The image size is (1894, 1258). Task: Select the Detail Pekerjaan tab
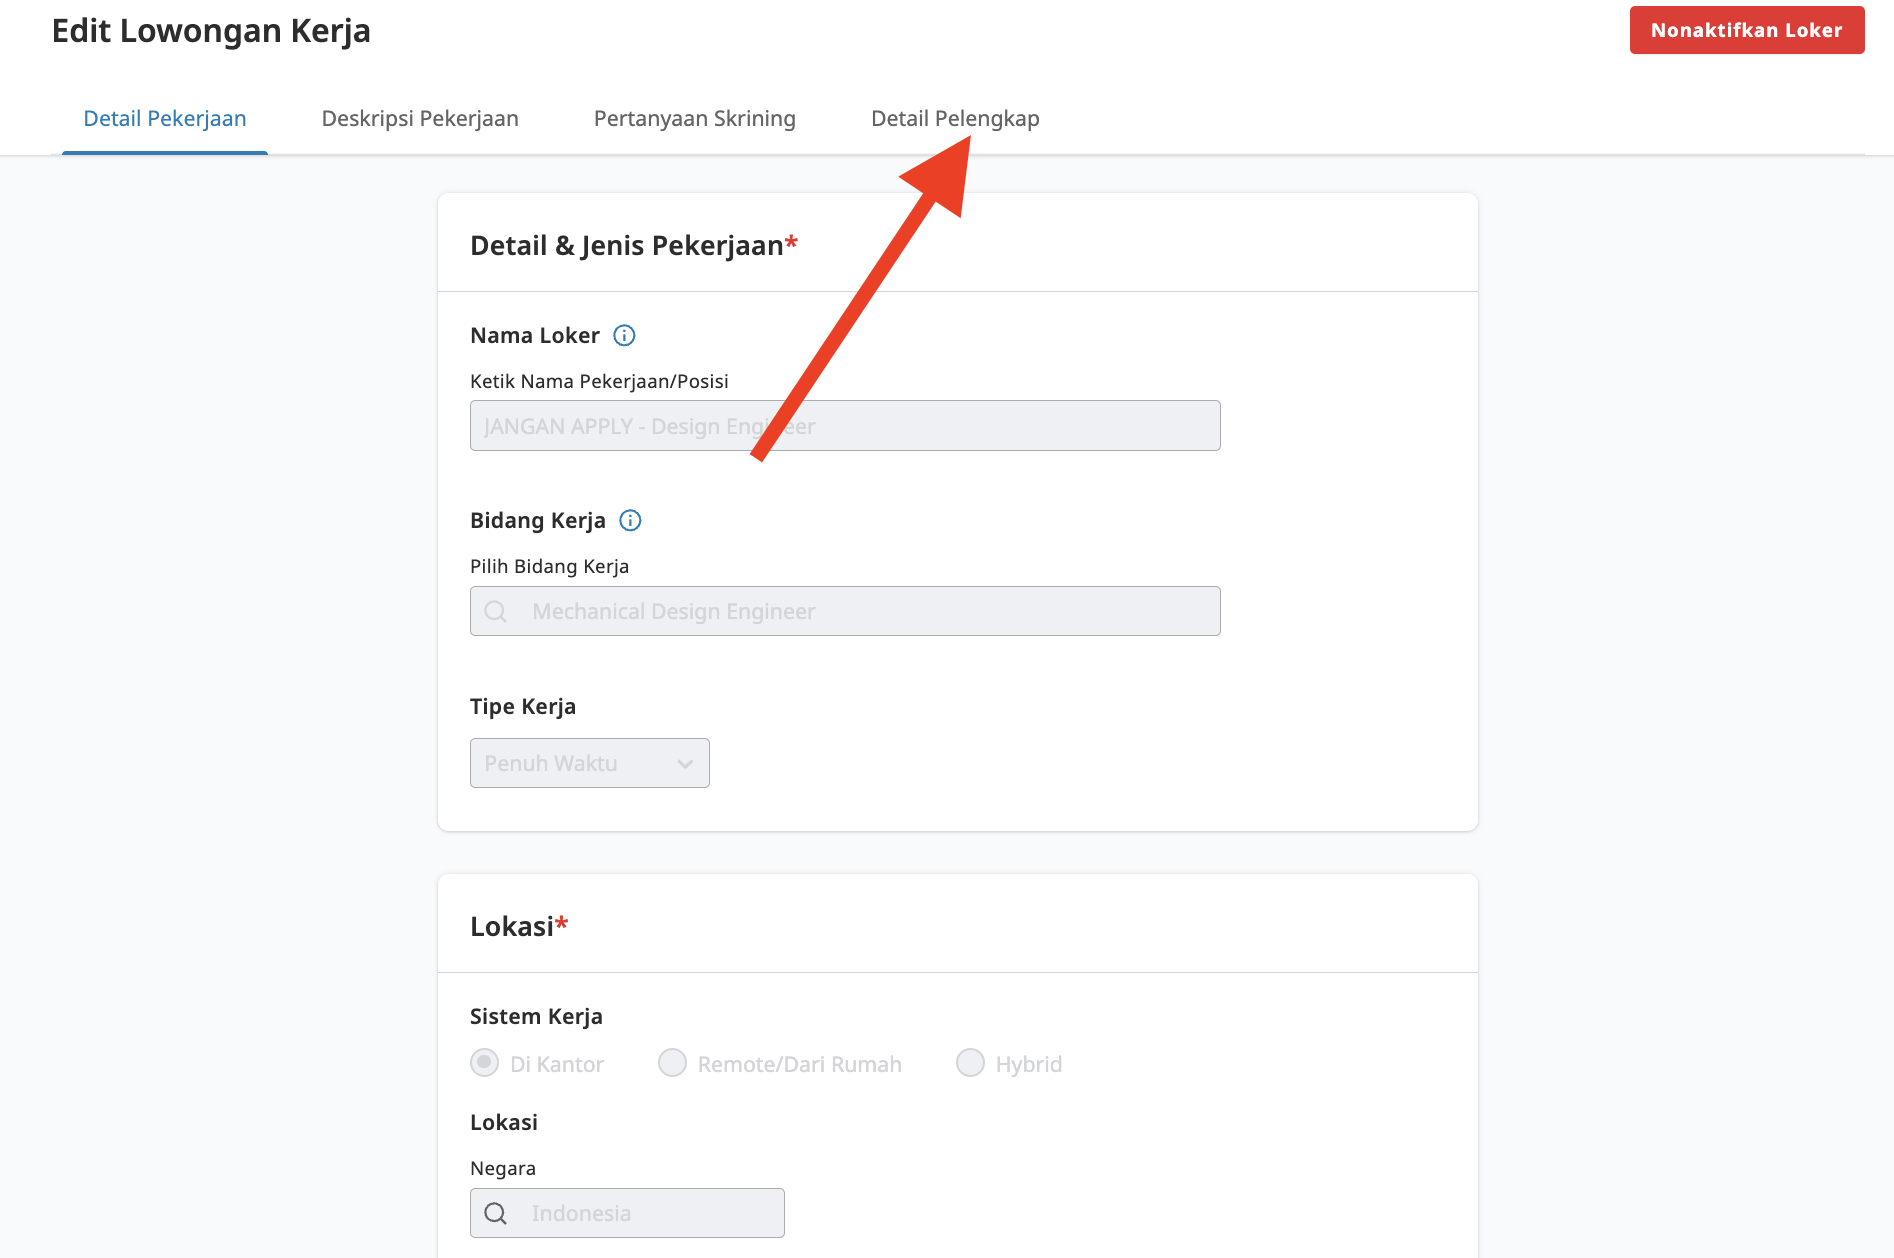click(x=165, y=119)
